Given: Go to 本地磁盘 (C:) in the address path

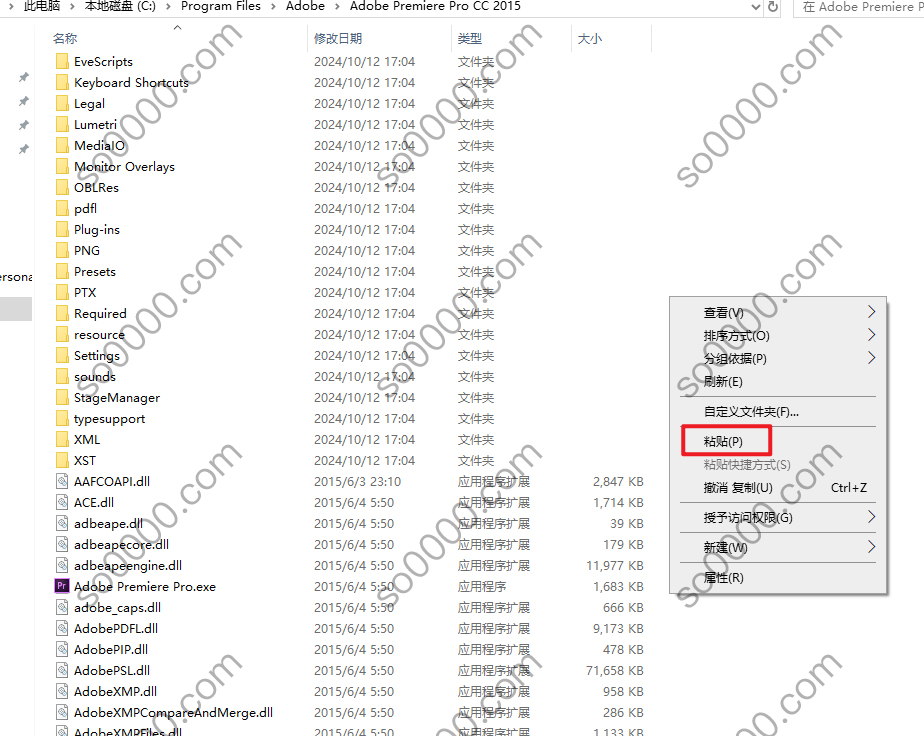Looking at the screenshot, I should point(120,6).
